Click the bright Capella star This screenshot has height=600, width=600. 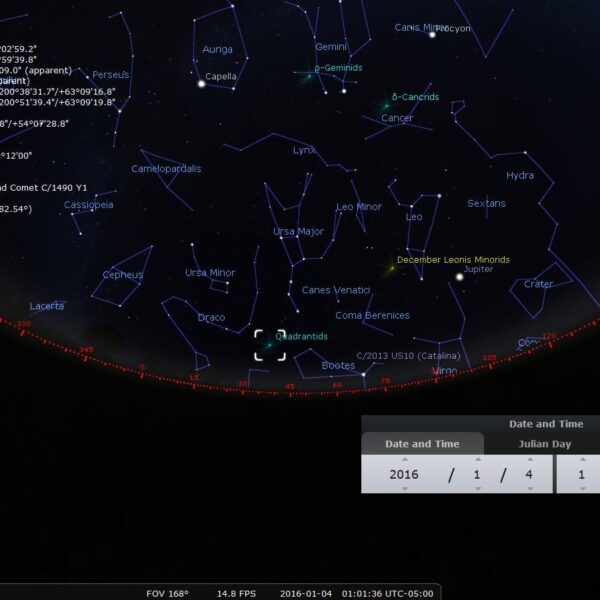tap(201, 83)
